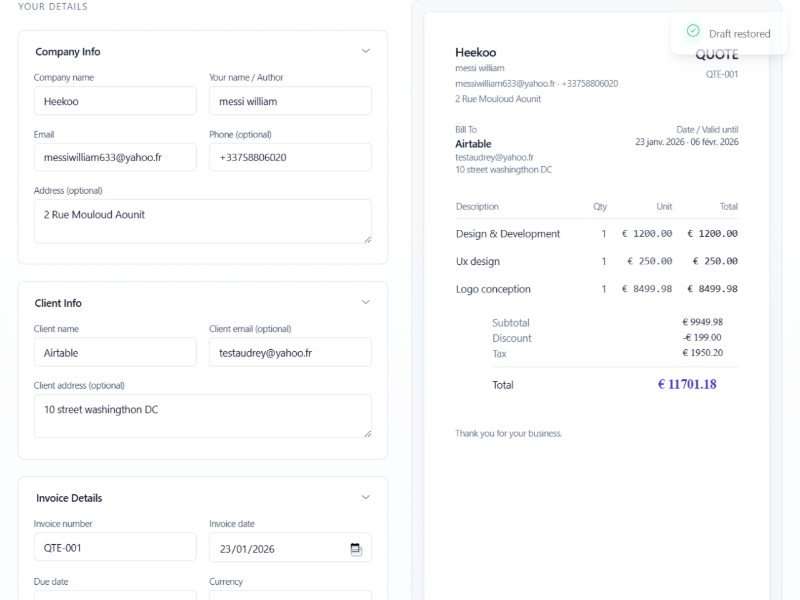Edit the Invoice number field QTE-001
The image size is (800, 600).
click(x=115, y=548)
